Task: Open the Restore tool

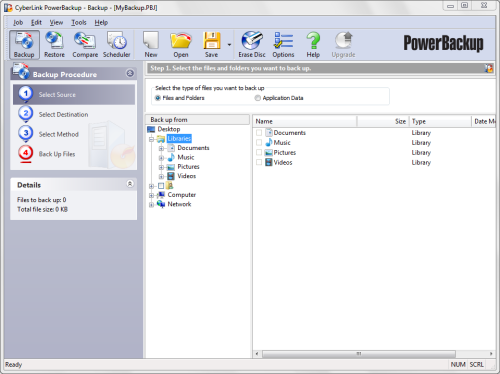Action: 54,45
